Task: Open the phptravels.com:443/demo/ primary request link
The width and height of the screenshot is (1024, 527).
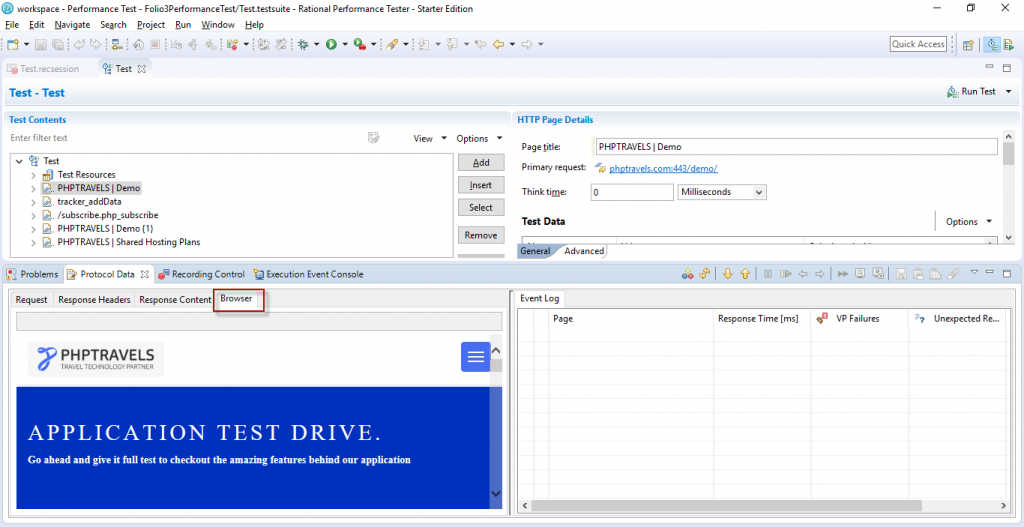Action: click(x=664, y=168)
